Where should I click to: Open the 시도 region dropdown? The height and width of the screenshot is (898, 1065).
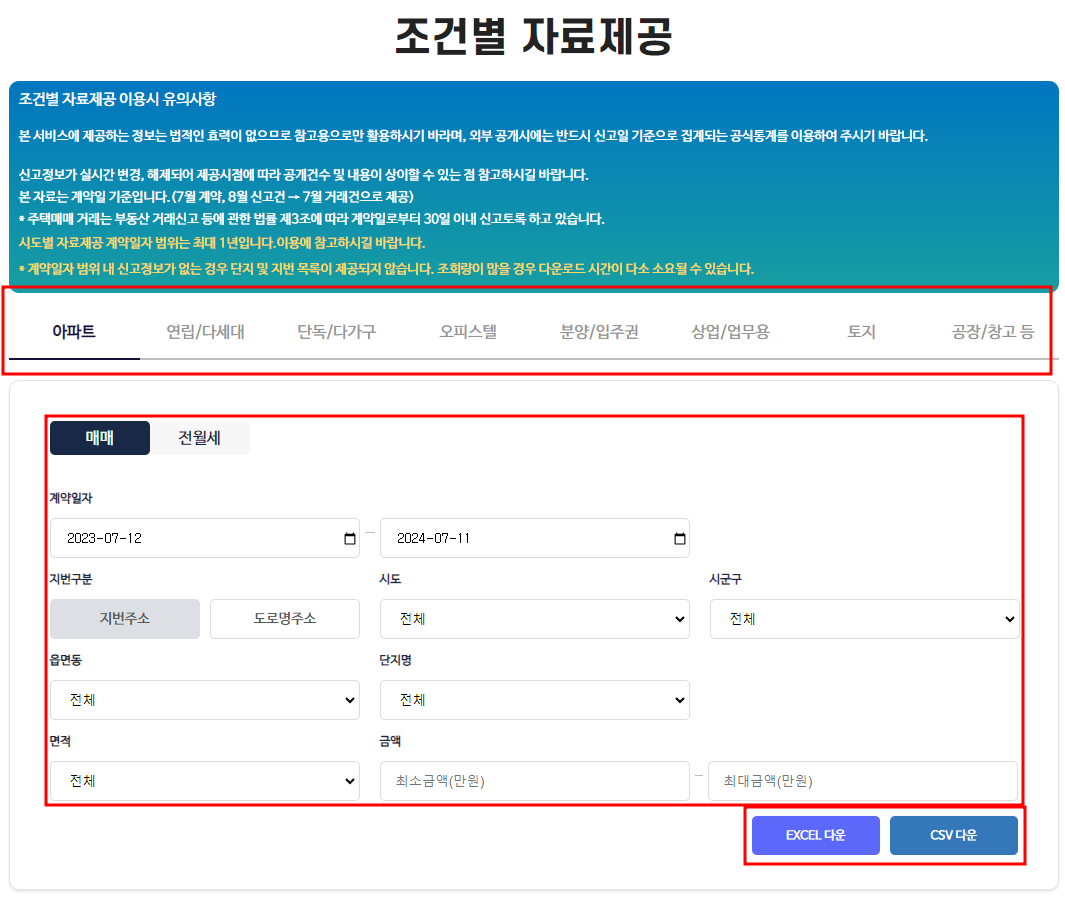point(534,618)
